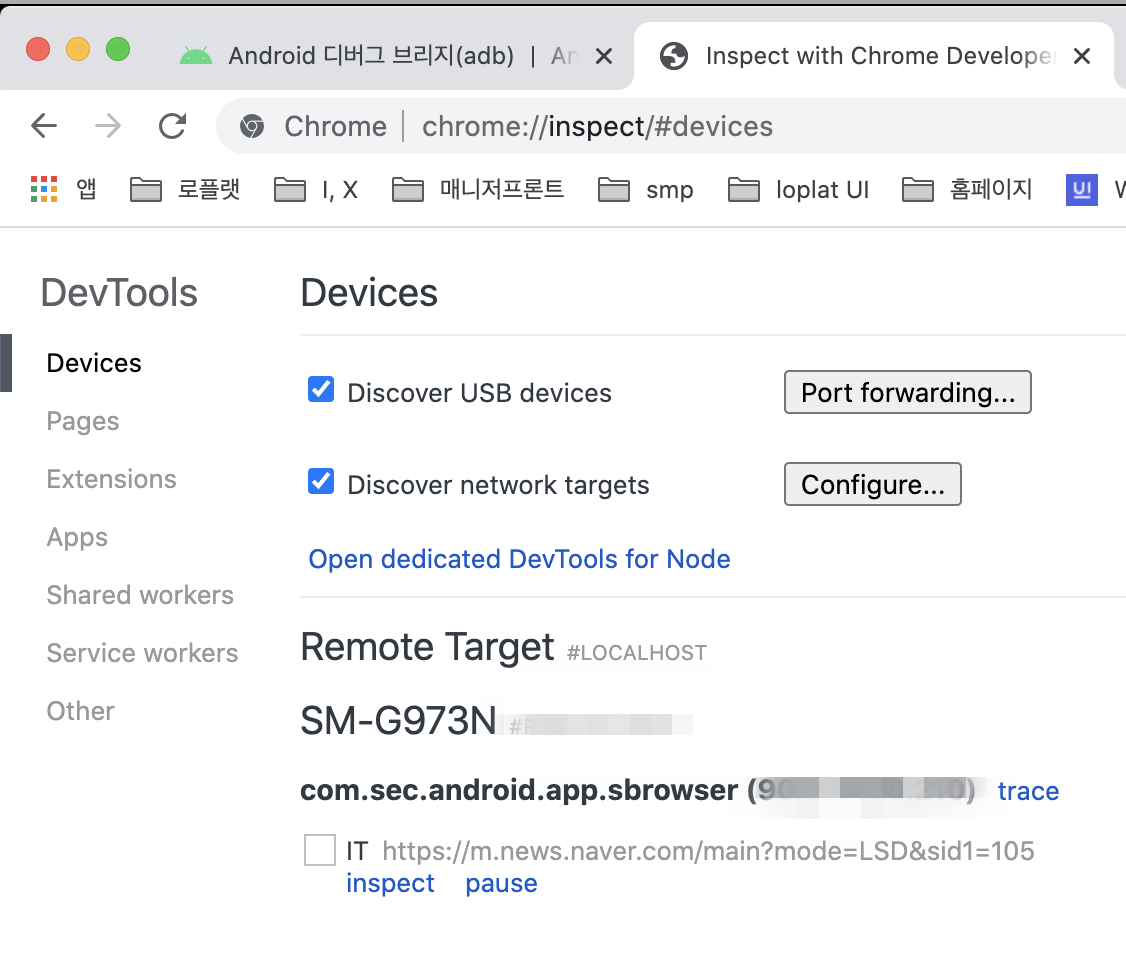Open the Port forwarding... dialog
The height and width of the screenshot is (954, 1126).
click(x=908, y=392)
